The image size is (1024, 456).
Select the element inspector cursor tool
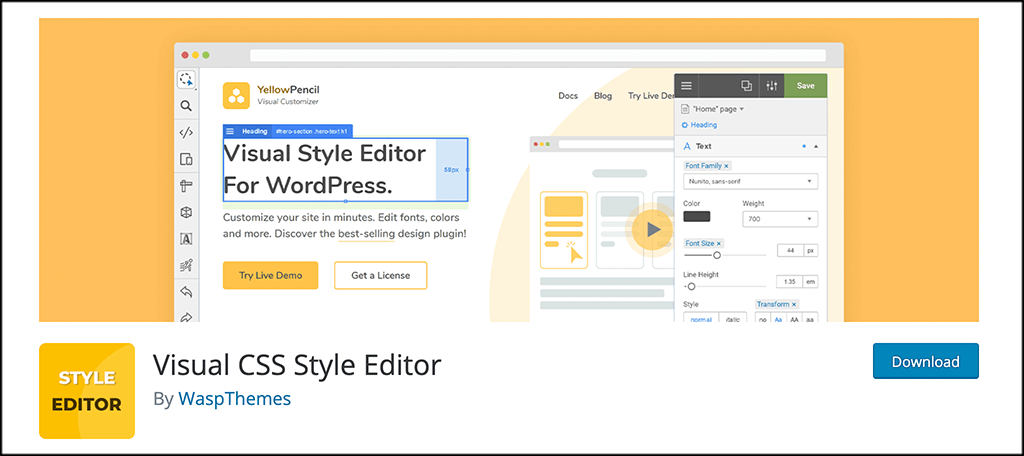[x=186, y=80]
